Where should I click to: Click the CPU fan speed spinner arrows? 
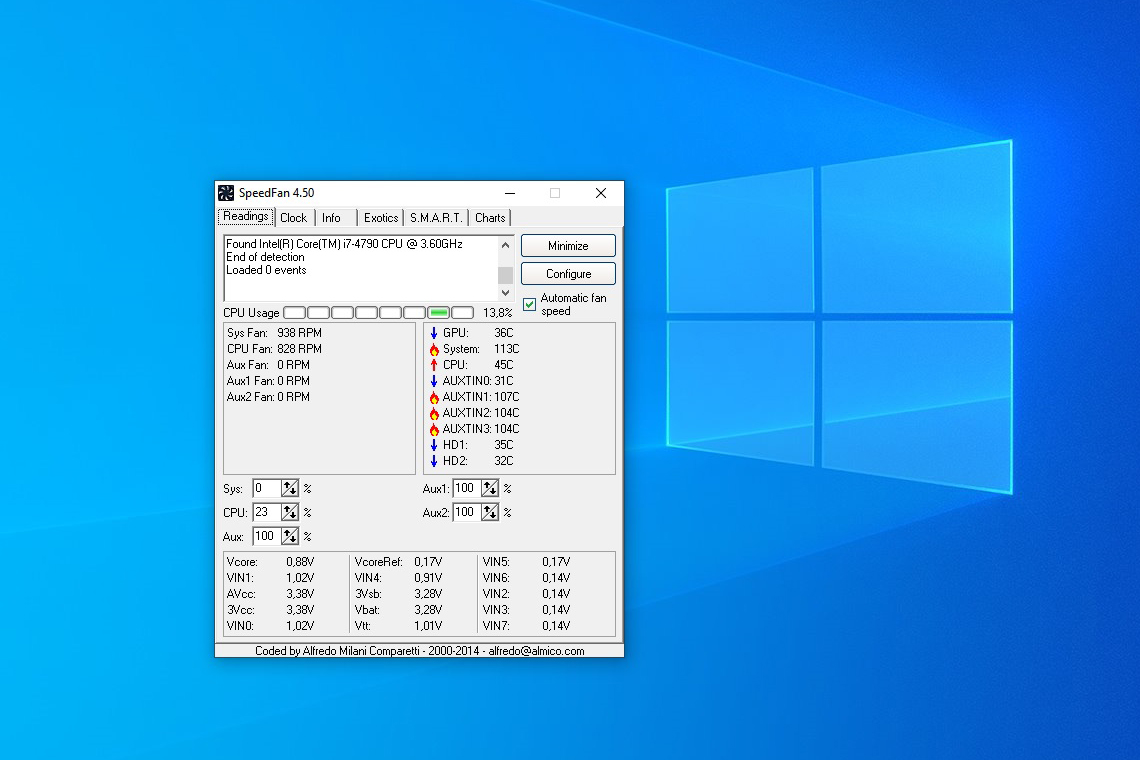tap(290, 512)
